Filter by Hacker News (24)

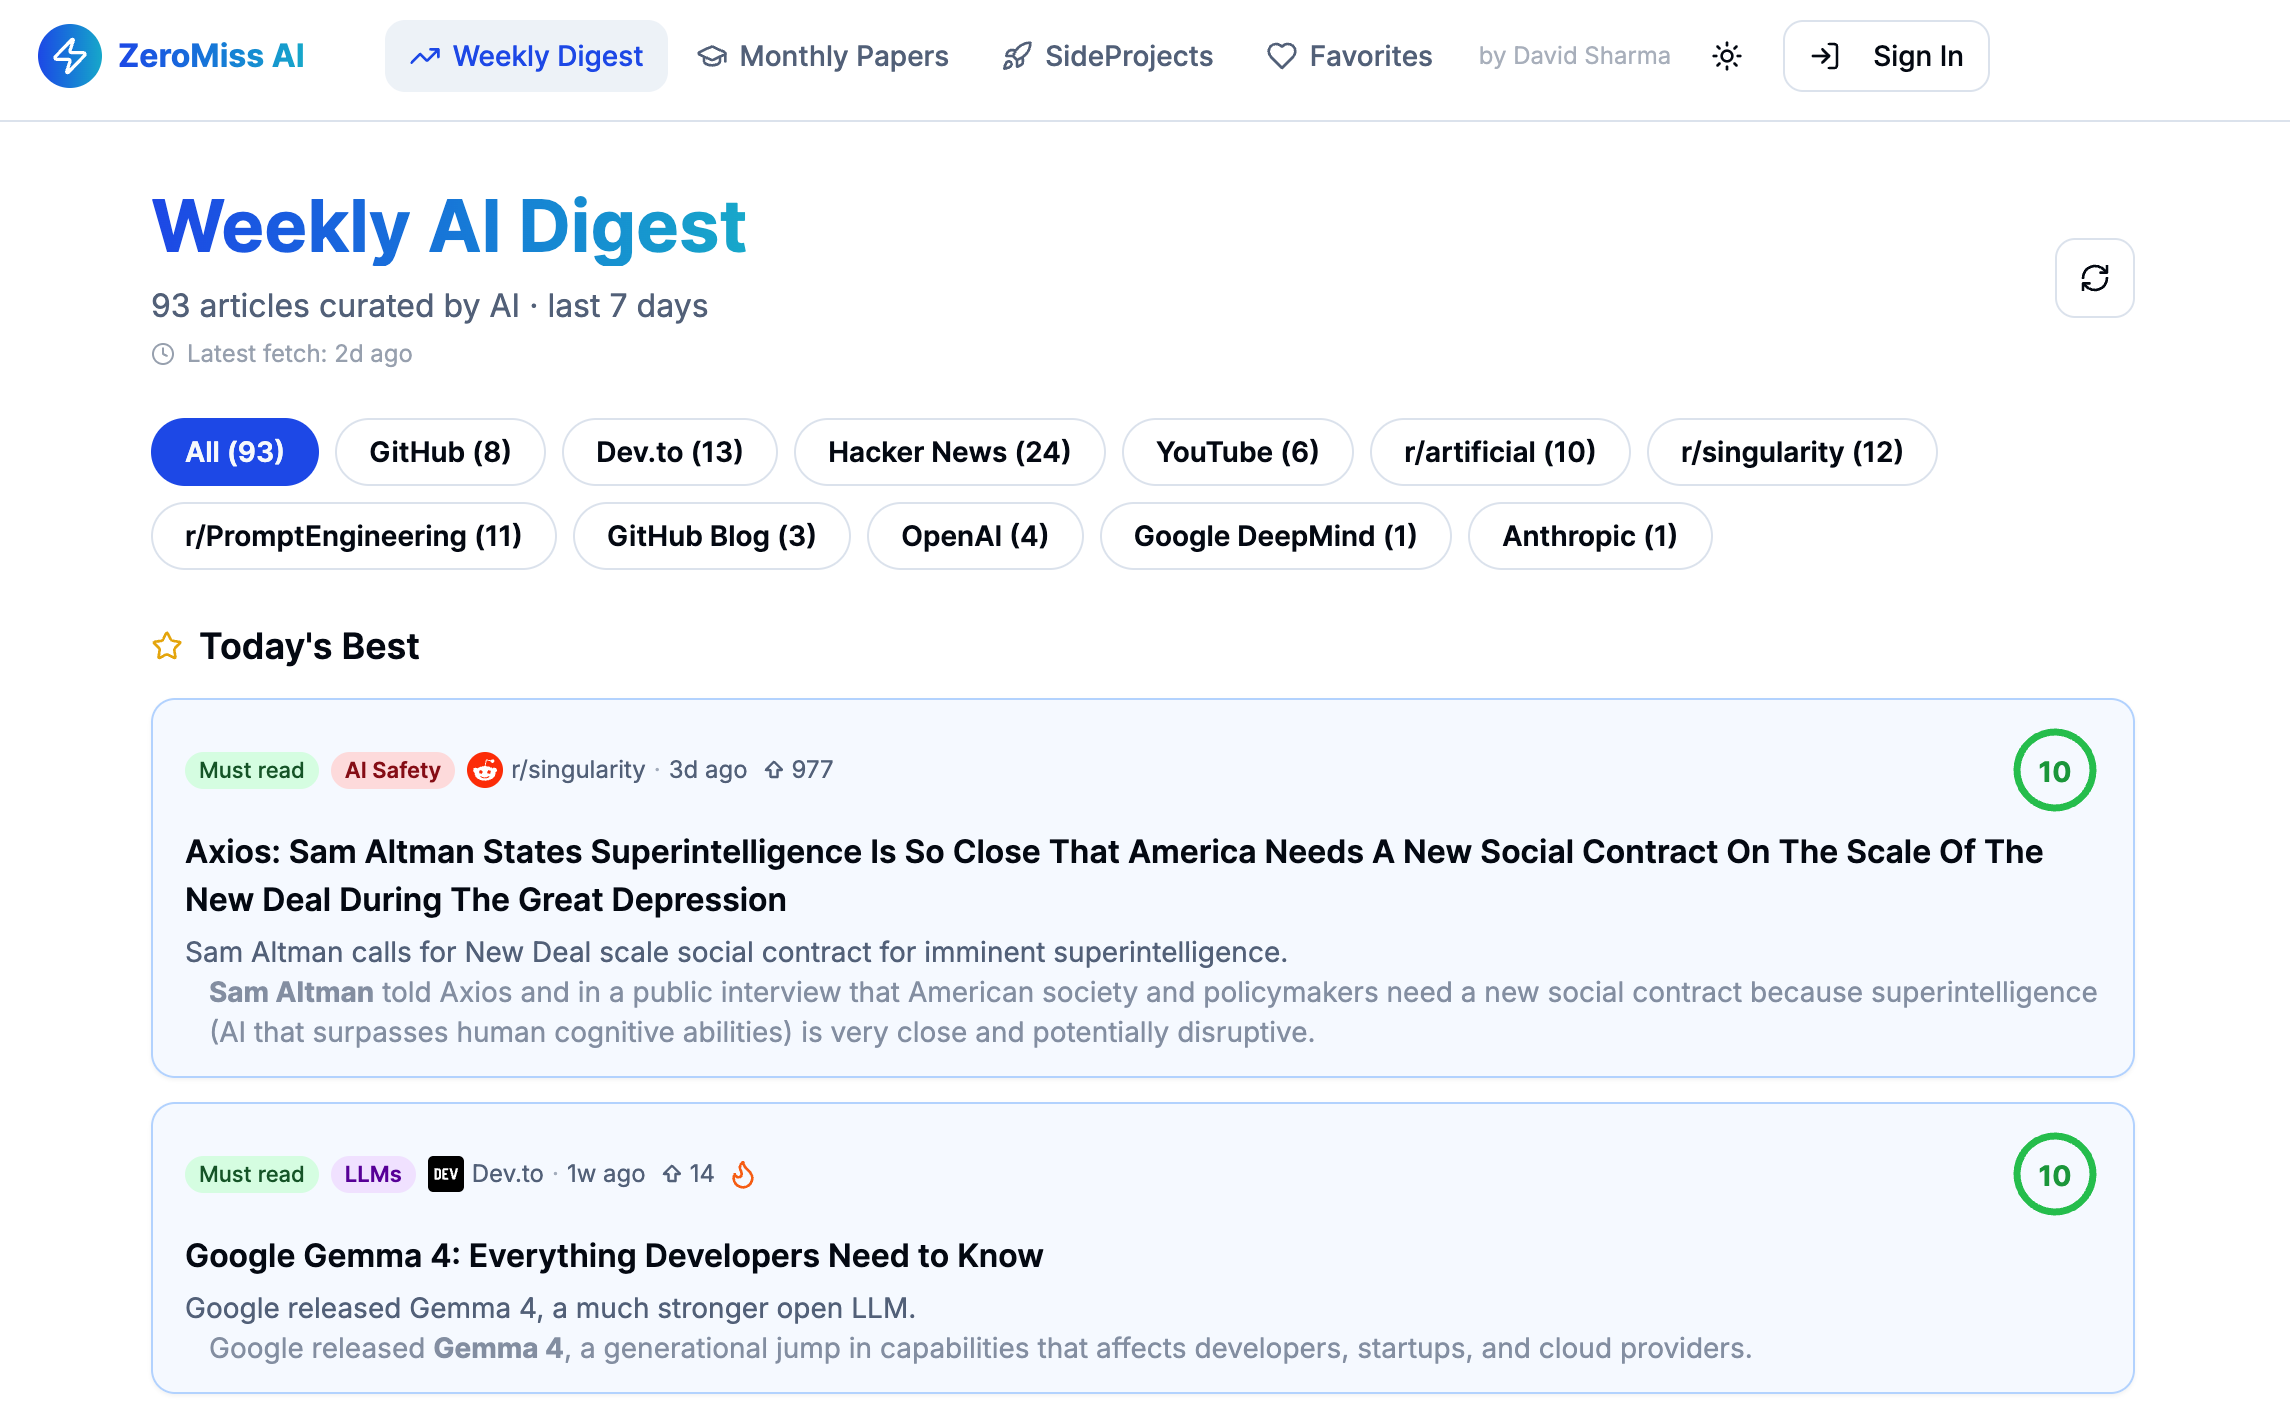click(949, 452)
